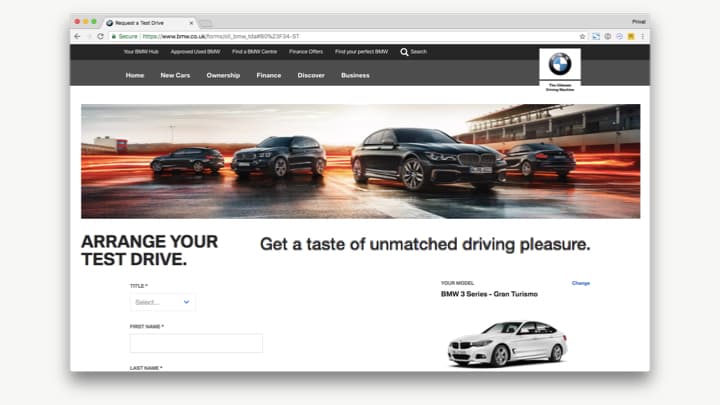
Task: Click the white BMW 3 Series image
Action: [x=507, y=343]
